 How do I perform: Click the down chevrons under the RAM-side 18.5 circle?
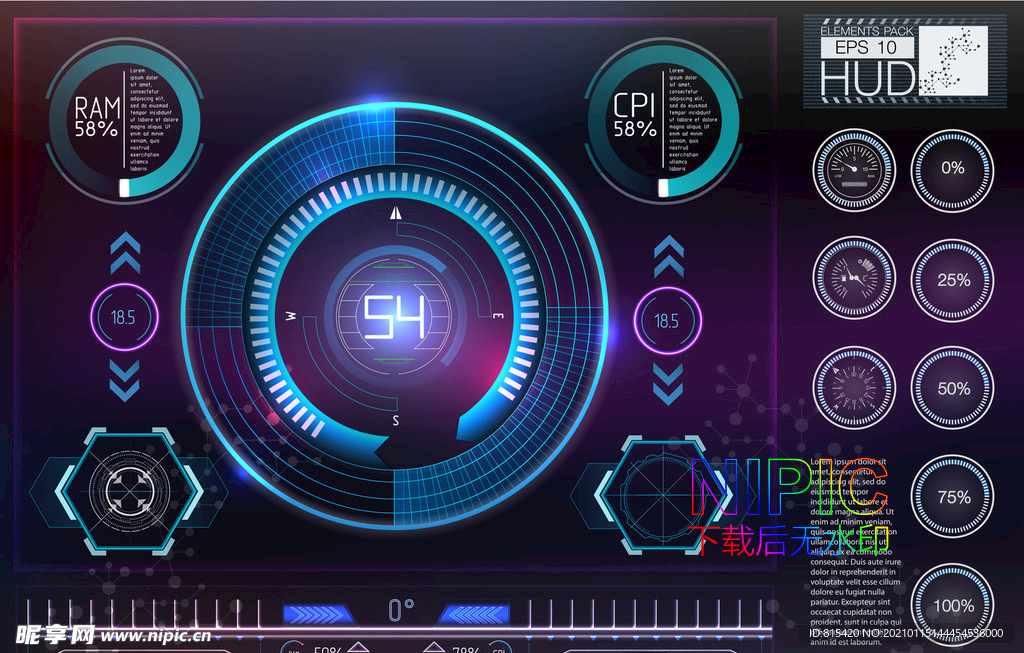[125, 380]
